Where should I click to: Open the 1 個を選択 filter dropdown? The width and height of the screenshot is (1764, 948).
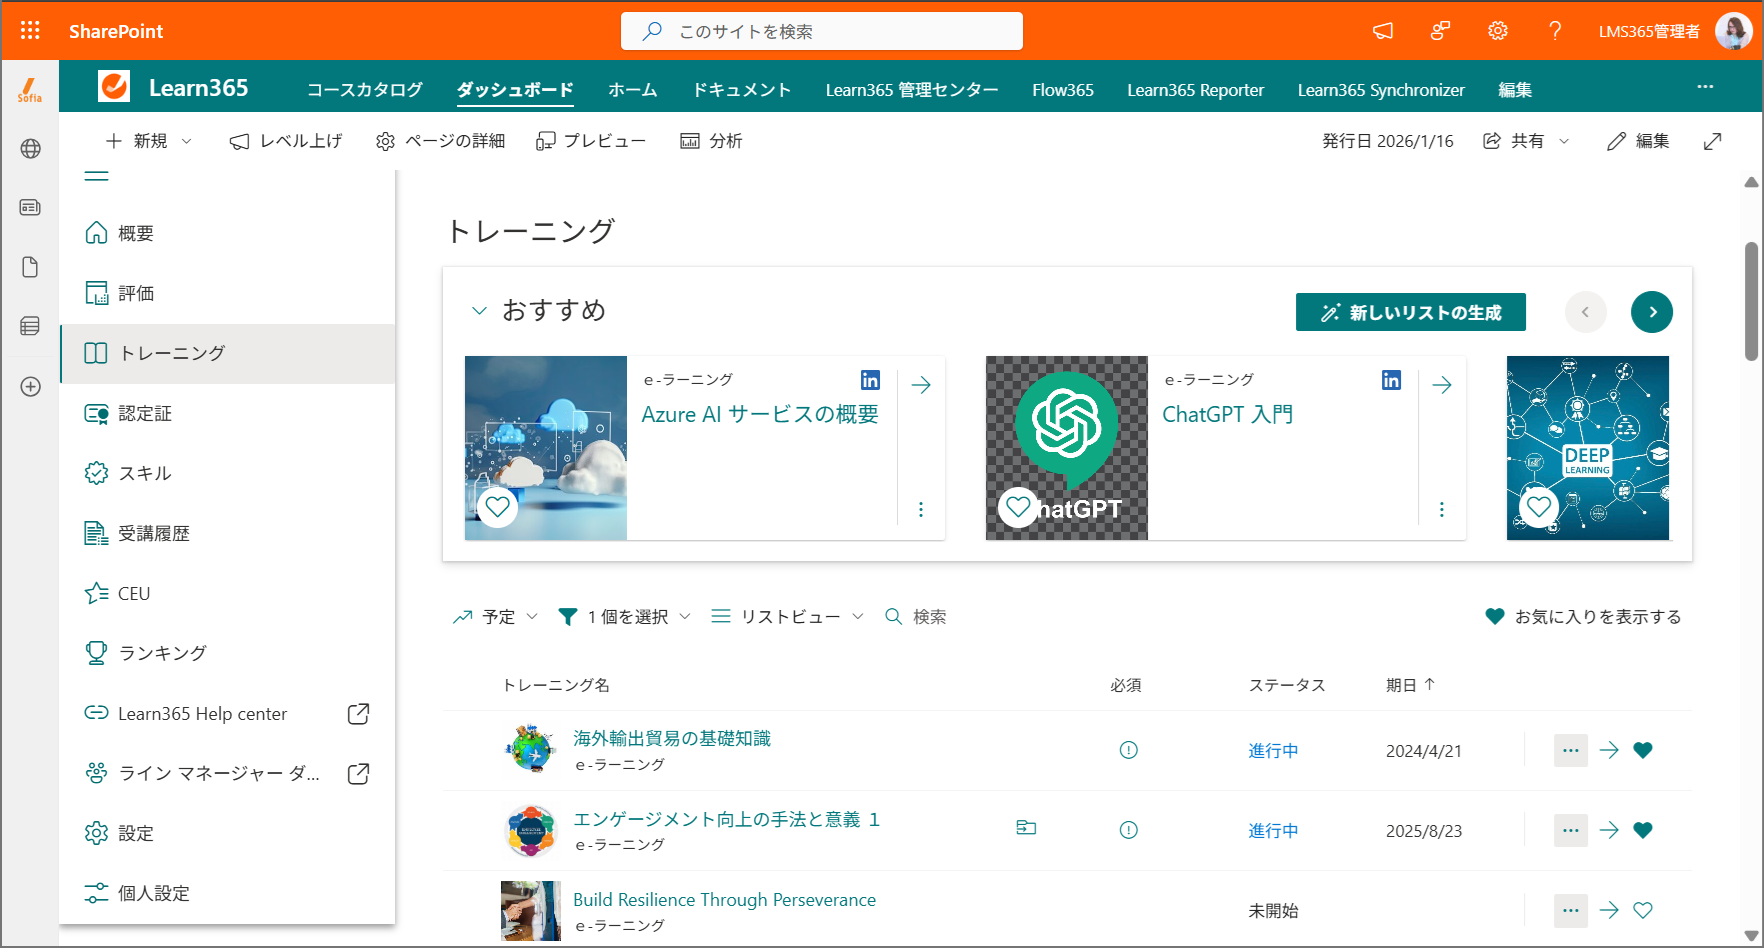click(x=625, y=617)
